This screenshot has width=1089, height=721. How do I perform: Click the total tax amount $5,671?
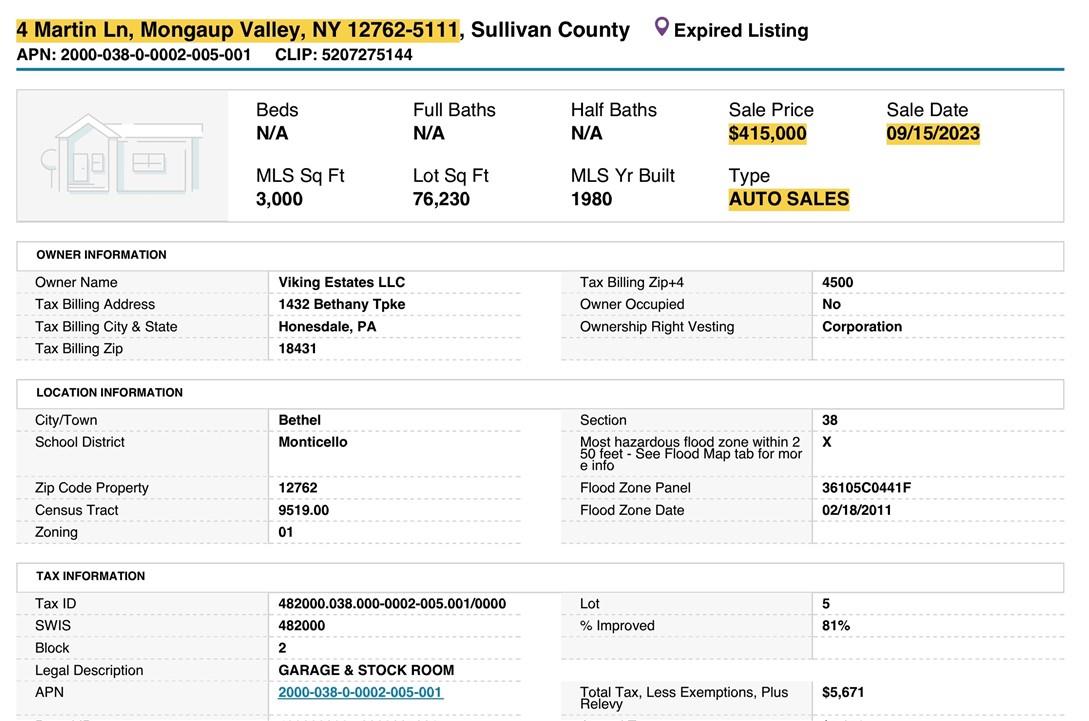(x=843, y=692)
